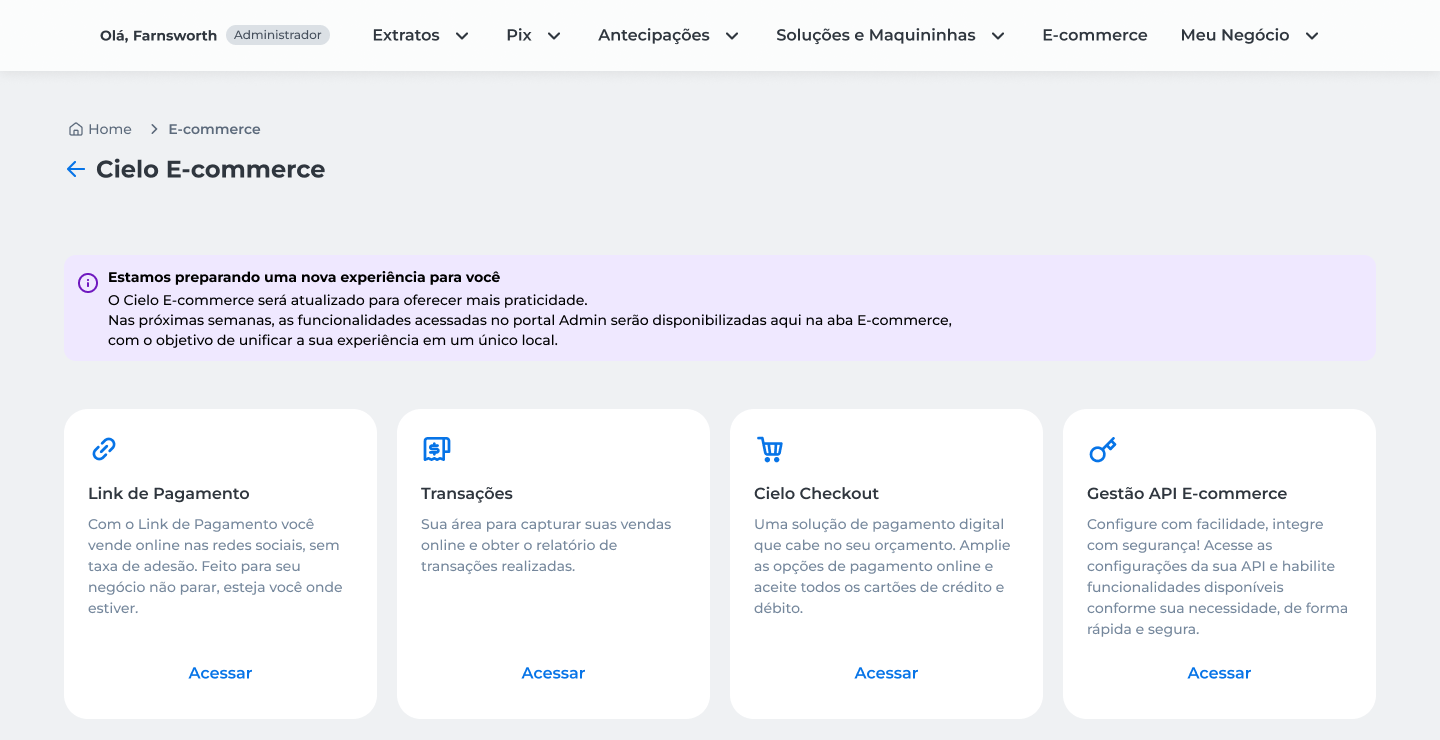This screenshot has height=740, width=1440.
Task: Expand the Meu Negócio dropdown chevron
Action: (1312, 36)
